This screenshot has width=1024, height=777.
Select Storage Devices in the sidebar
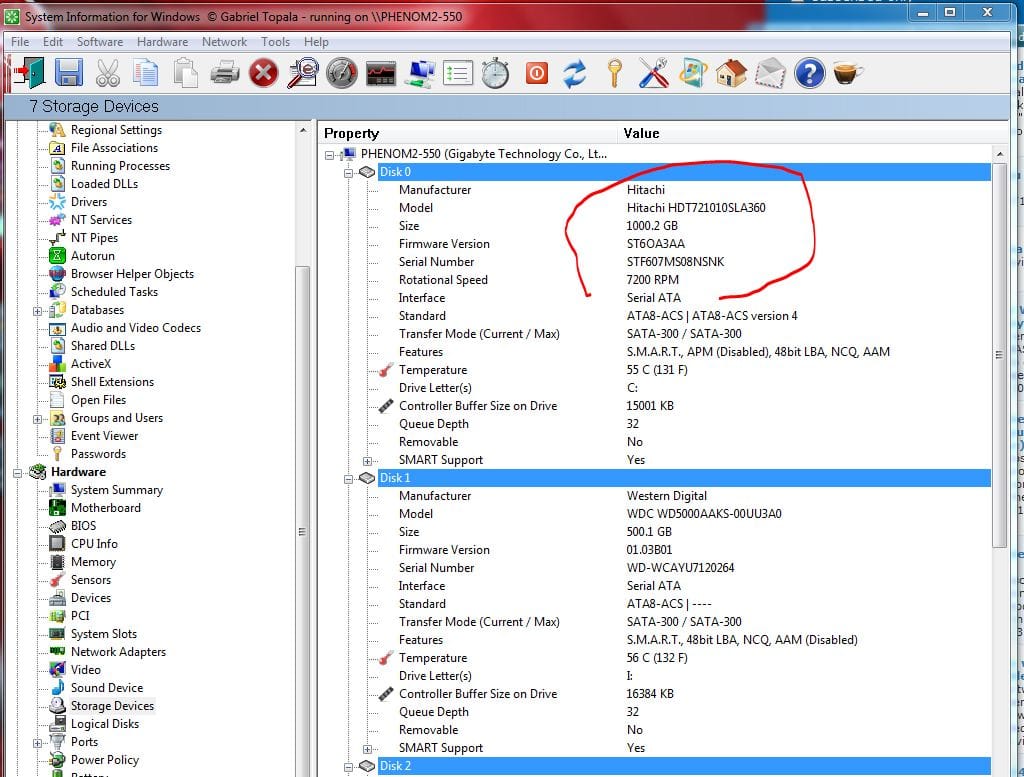[112, 706]
